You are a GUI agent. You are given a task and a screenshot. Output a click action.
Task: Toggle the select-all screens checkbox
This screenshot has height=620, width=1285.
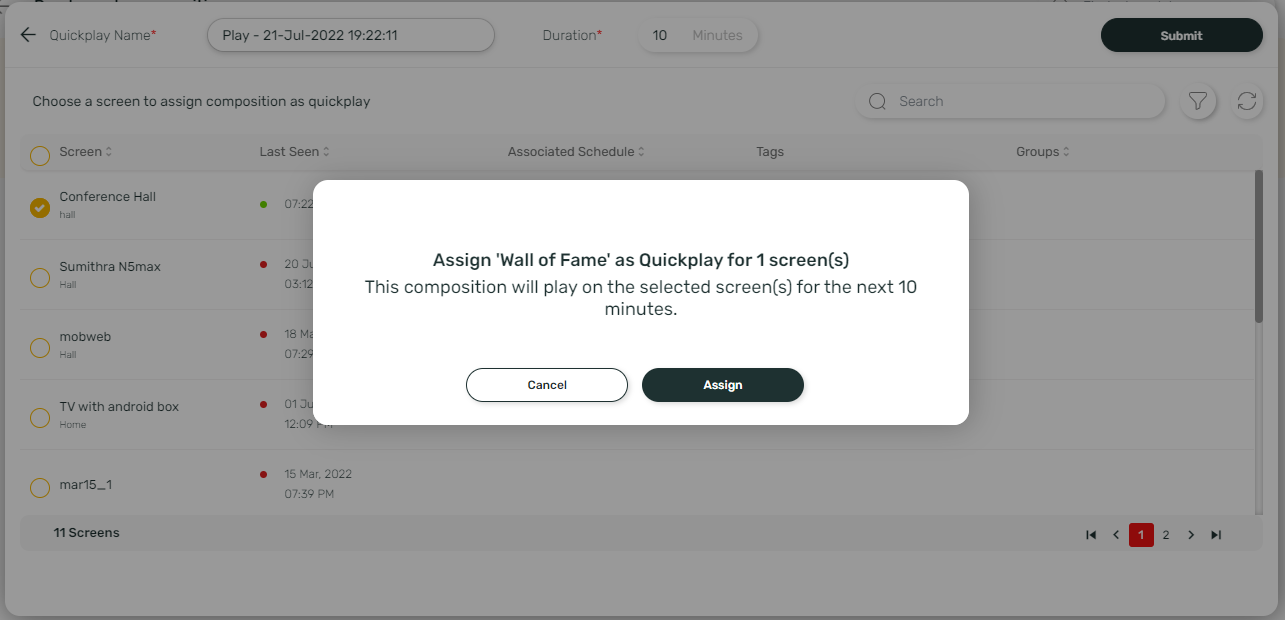[x=40, y=156]
